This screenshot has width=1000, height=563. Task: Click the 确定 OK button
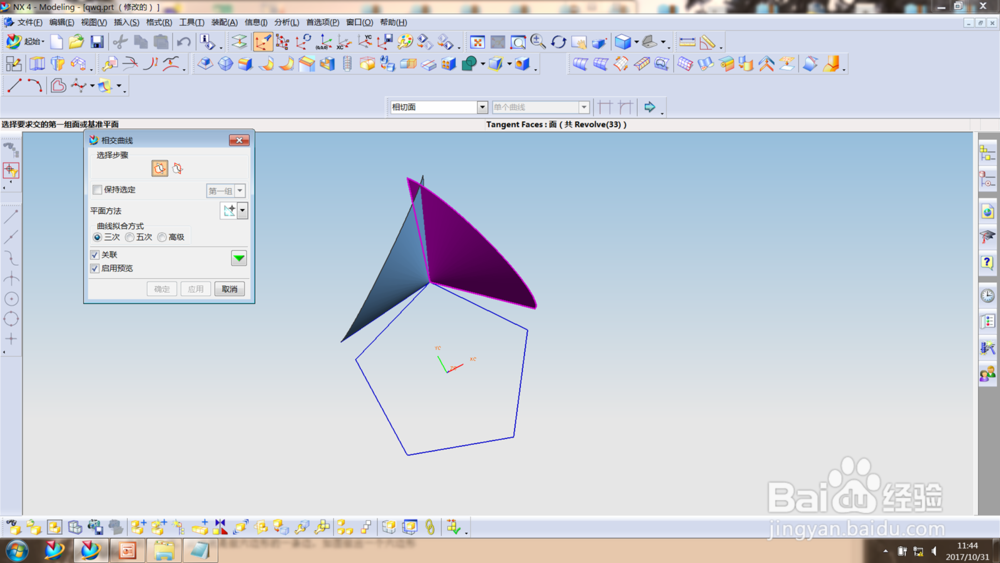coord(162,289)
